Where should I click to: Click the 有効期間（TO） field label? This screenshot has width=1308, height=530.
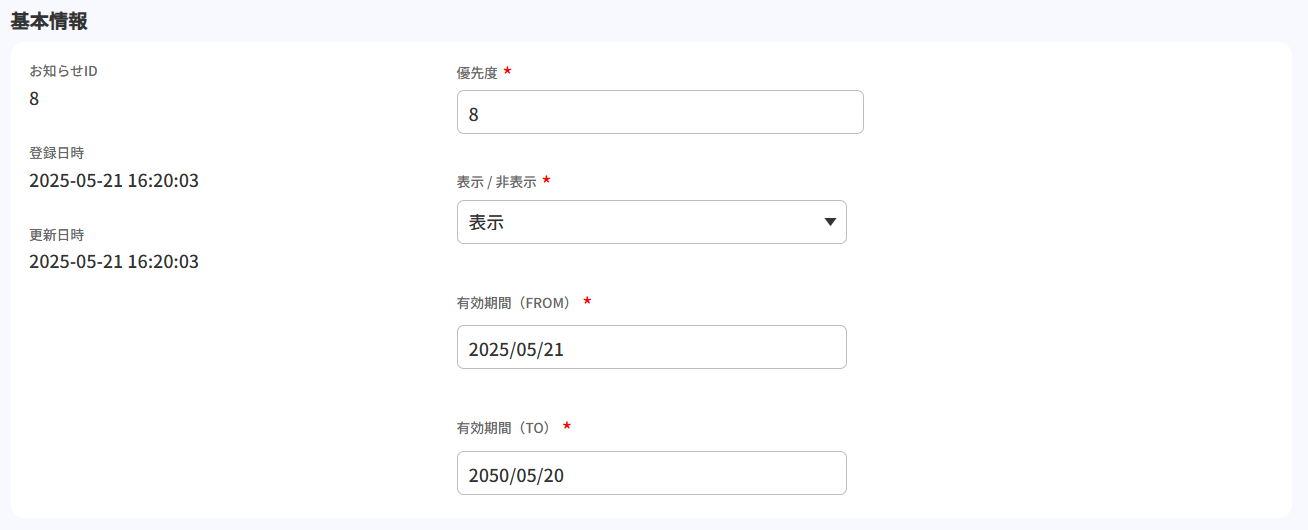click(504, 428)
